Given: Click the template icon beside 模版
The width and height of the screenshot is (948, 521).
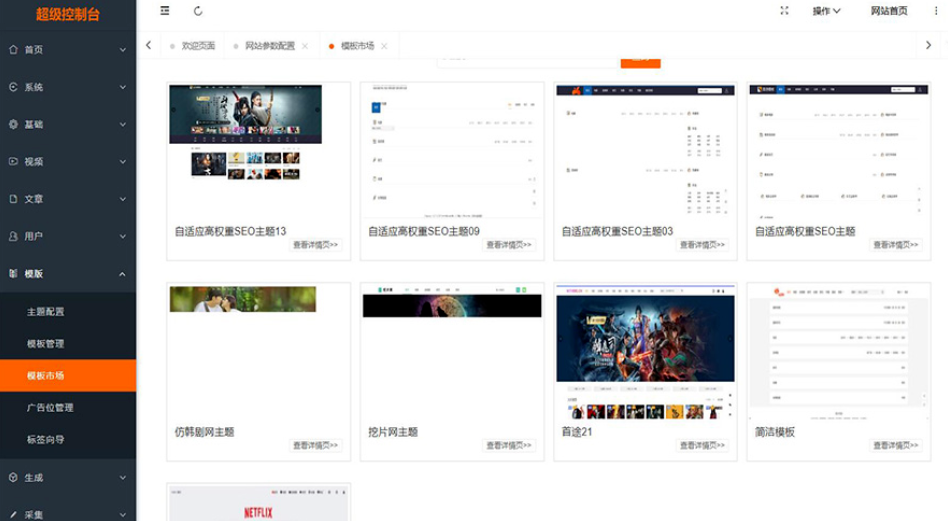Looking at the screenshot, I should (x=13, y=273).
